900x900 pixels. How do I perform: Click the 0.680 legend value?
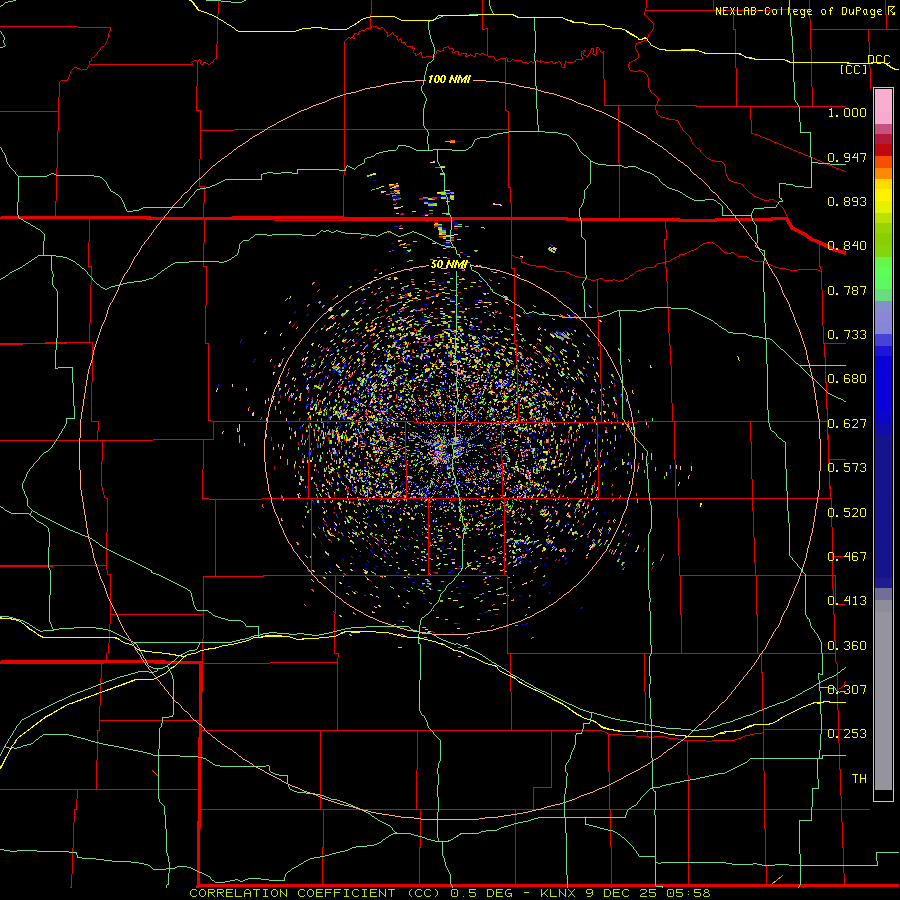click(x=847, y=379)
